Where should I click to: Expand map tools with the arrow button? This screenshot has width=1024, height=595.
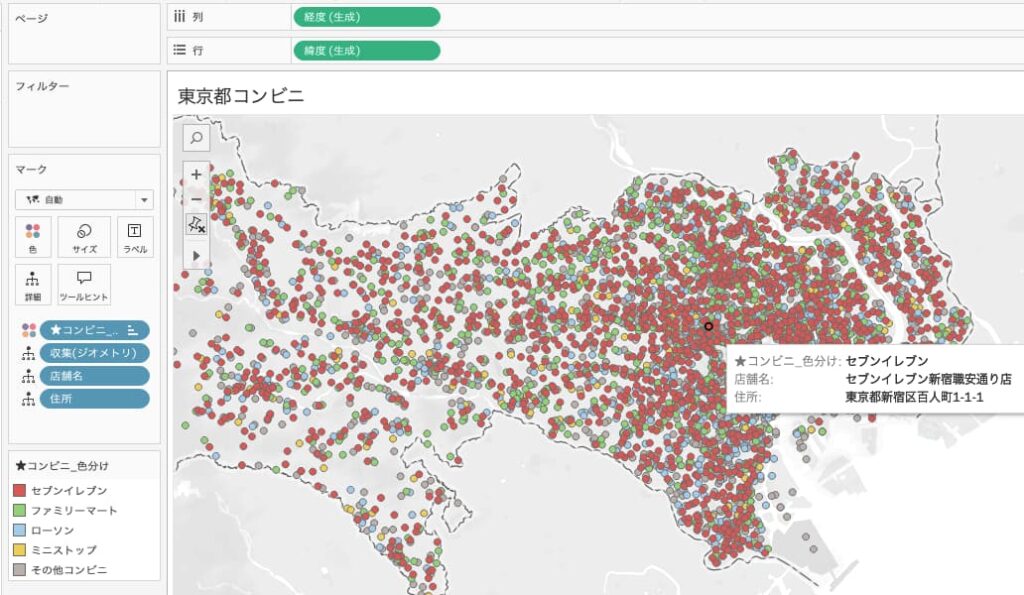(x=196, y=256)
